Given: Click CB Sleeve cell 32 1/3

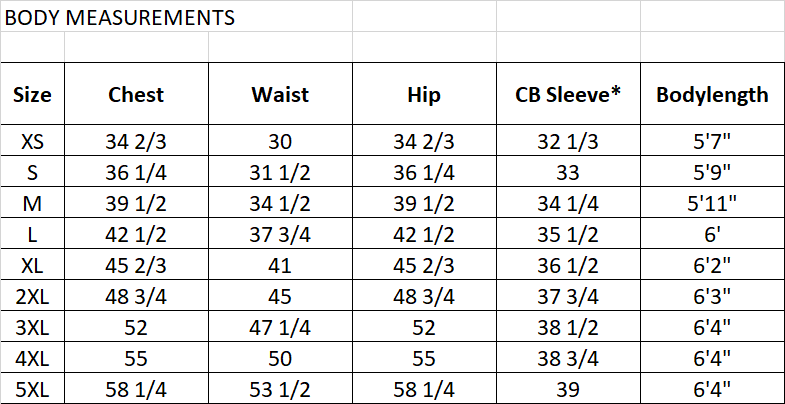Looking at the screenshot, I should 568,142.
